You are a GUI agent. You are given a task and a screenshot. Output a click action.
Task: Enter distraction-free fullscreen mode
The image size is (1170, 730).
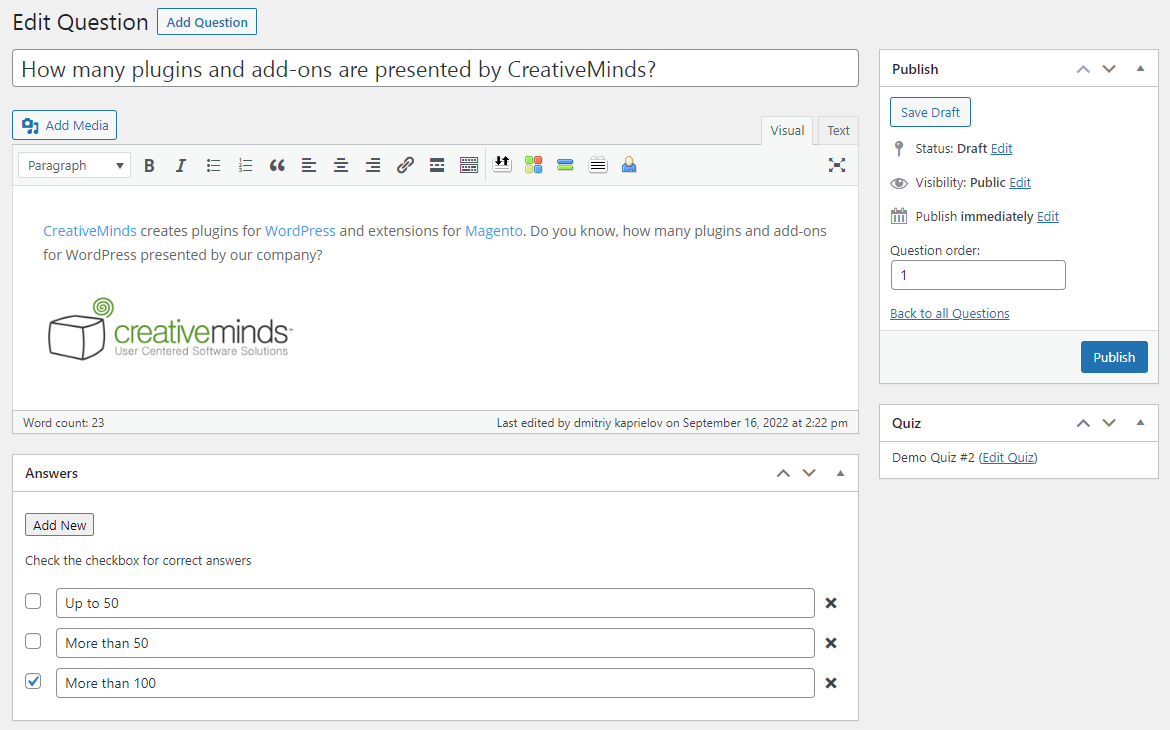tap(836, 166)
